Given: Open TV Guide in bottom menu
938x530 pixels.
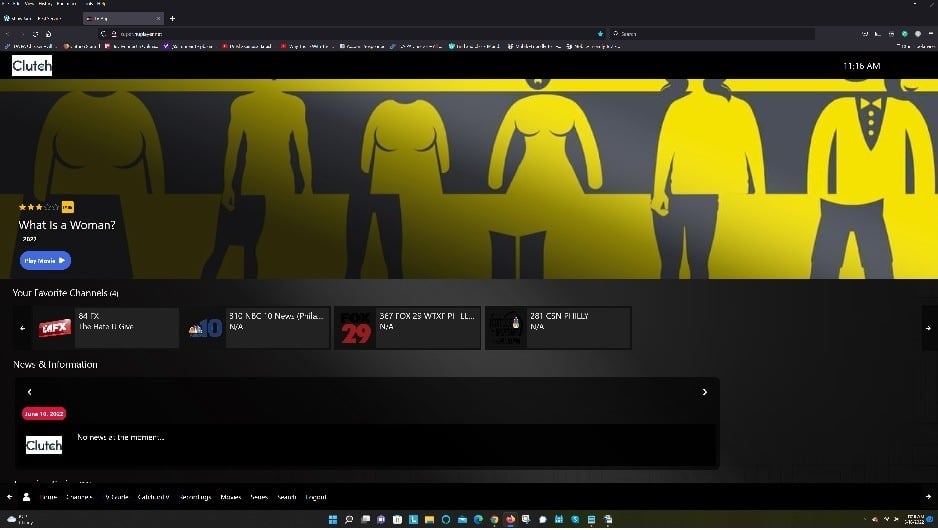Looking at the screenshot, I should (116, 497).
